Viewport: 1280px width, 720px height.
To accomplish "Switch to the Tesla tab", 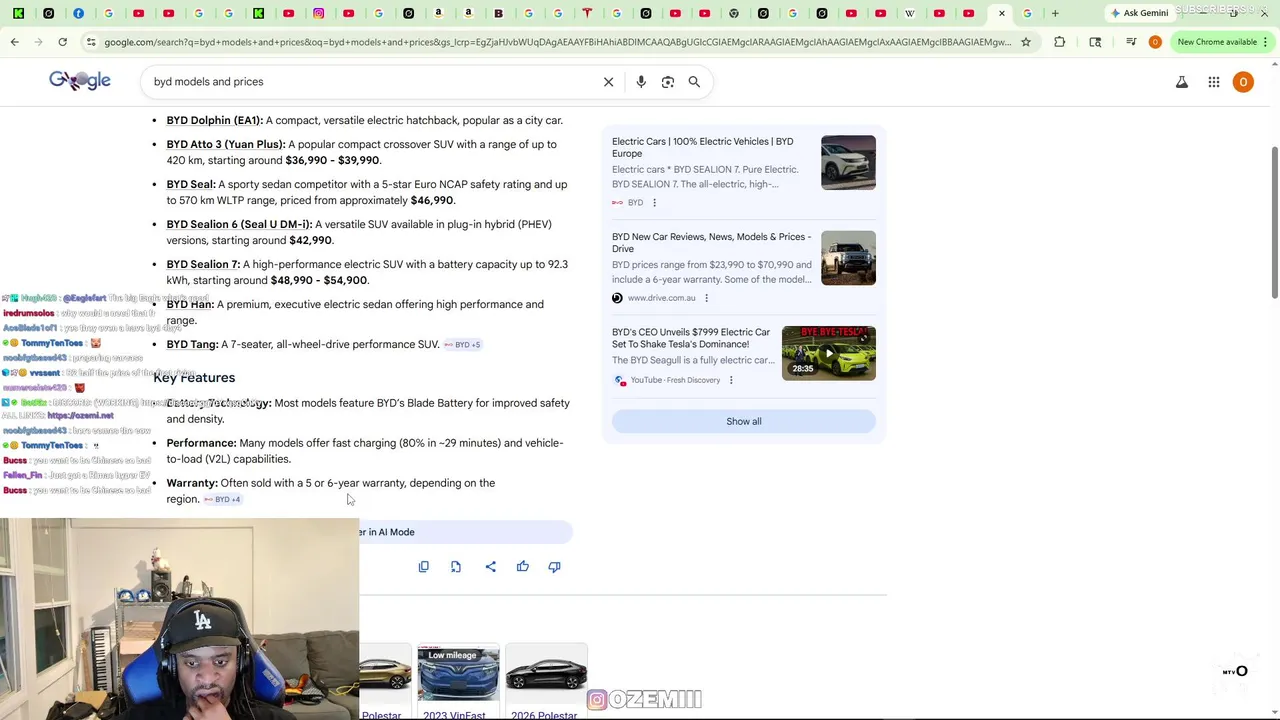I will 587,13.
